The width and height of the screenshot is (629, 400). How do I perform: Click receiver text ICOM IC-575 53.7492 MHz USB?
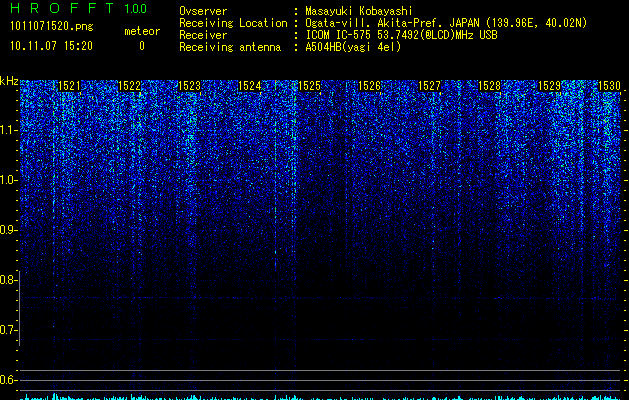(x=401, y=35)
